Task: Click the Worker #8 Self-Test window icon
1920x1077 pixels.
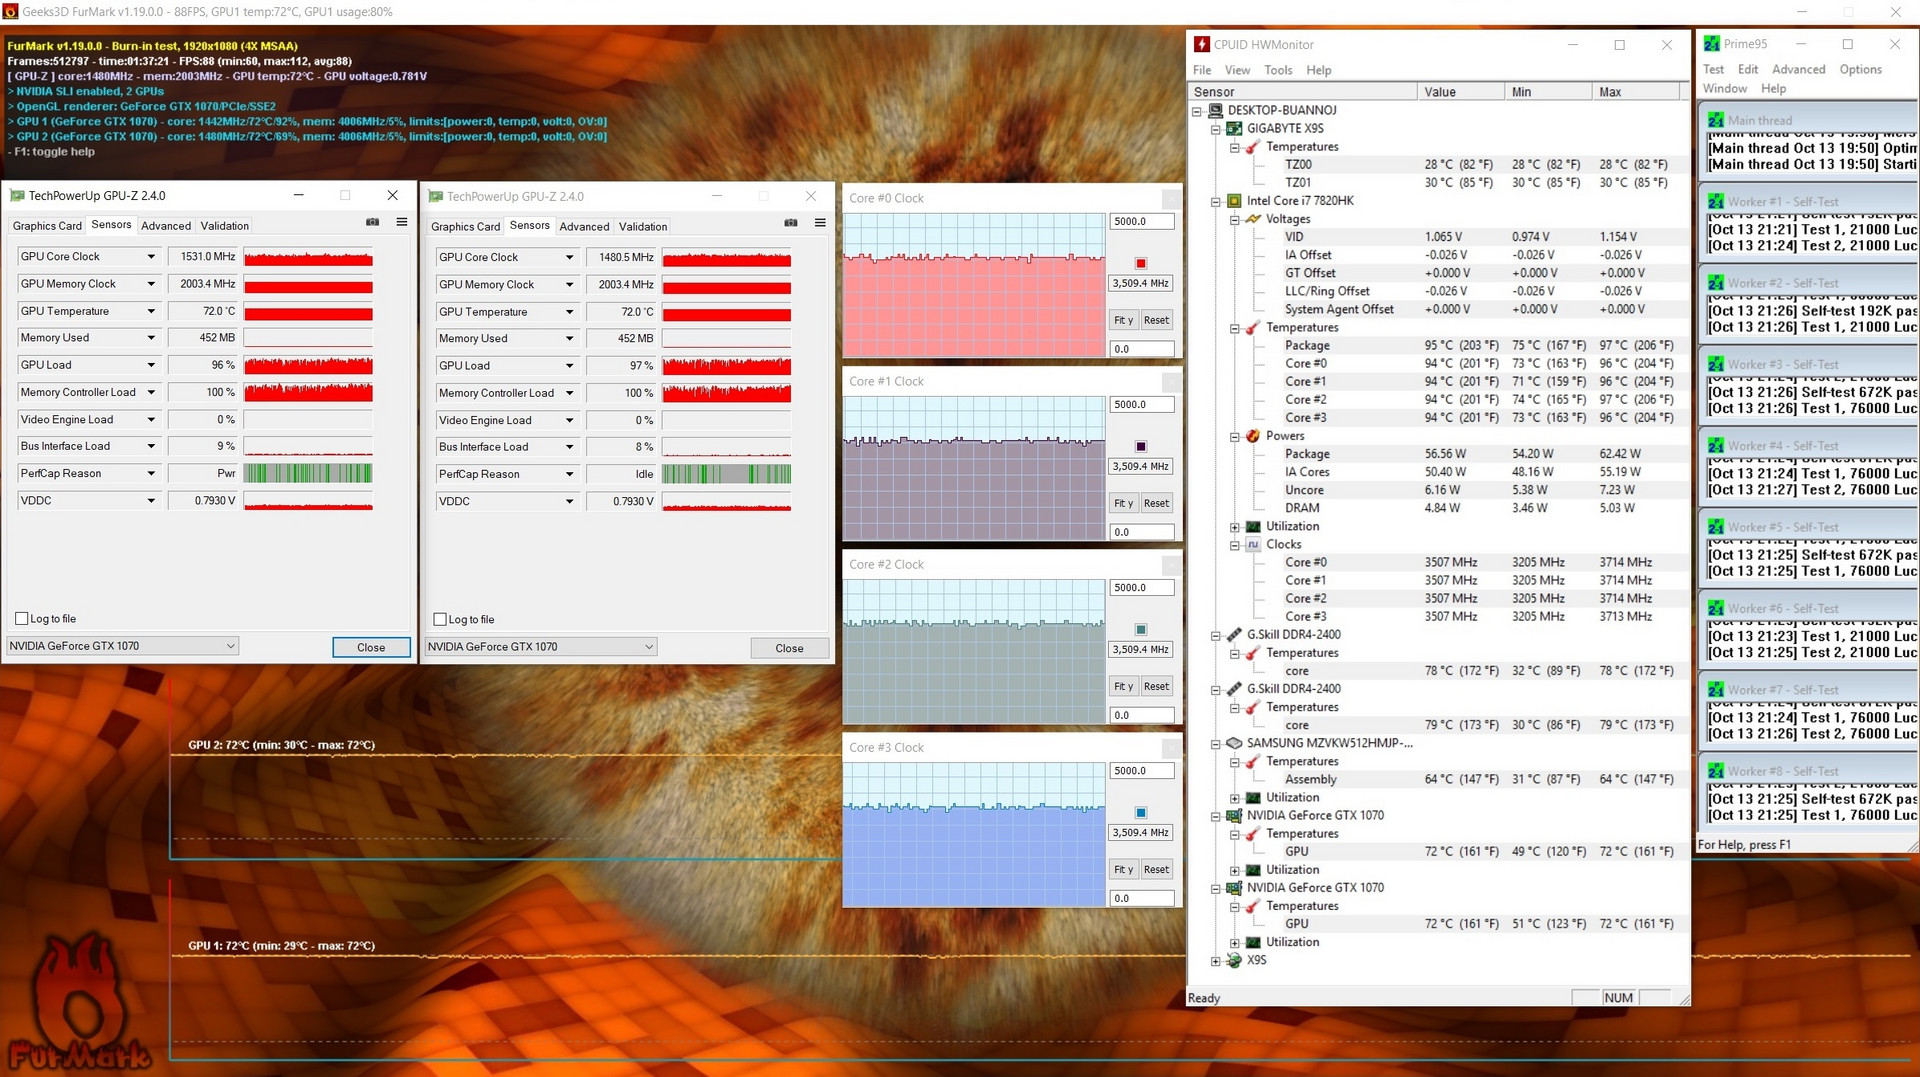Action: click(1716, 771)
